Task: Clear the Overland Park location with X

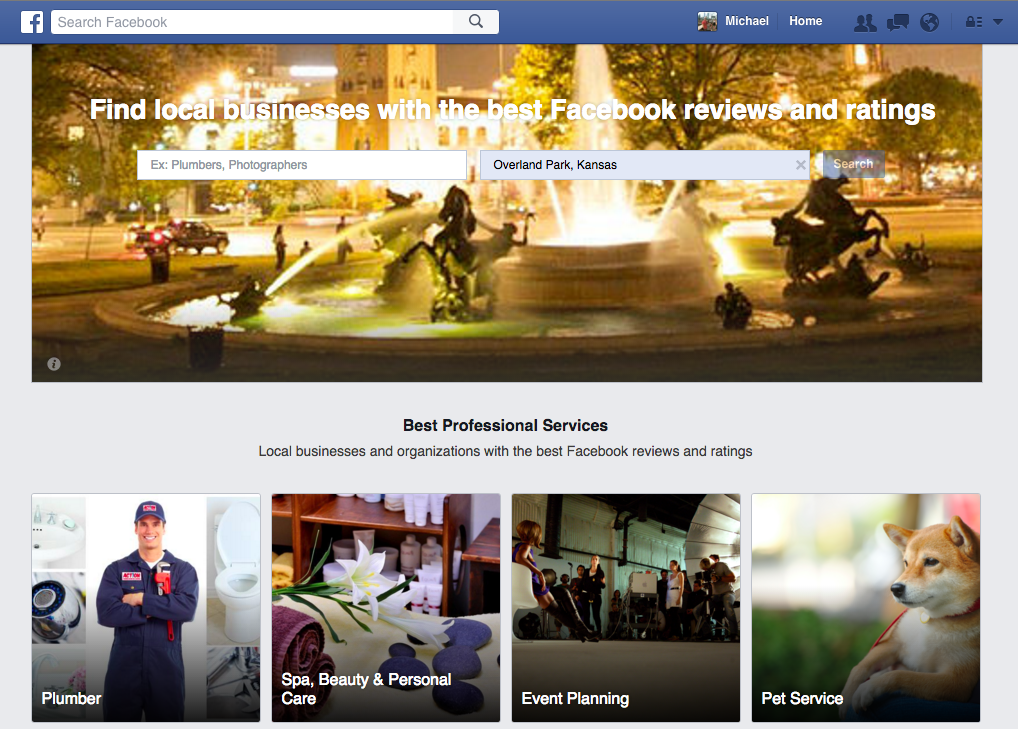Action: pyautogui.click(x=801, y=165)
